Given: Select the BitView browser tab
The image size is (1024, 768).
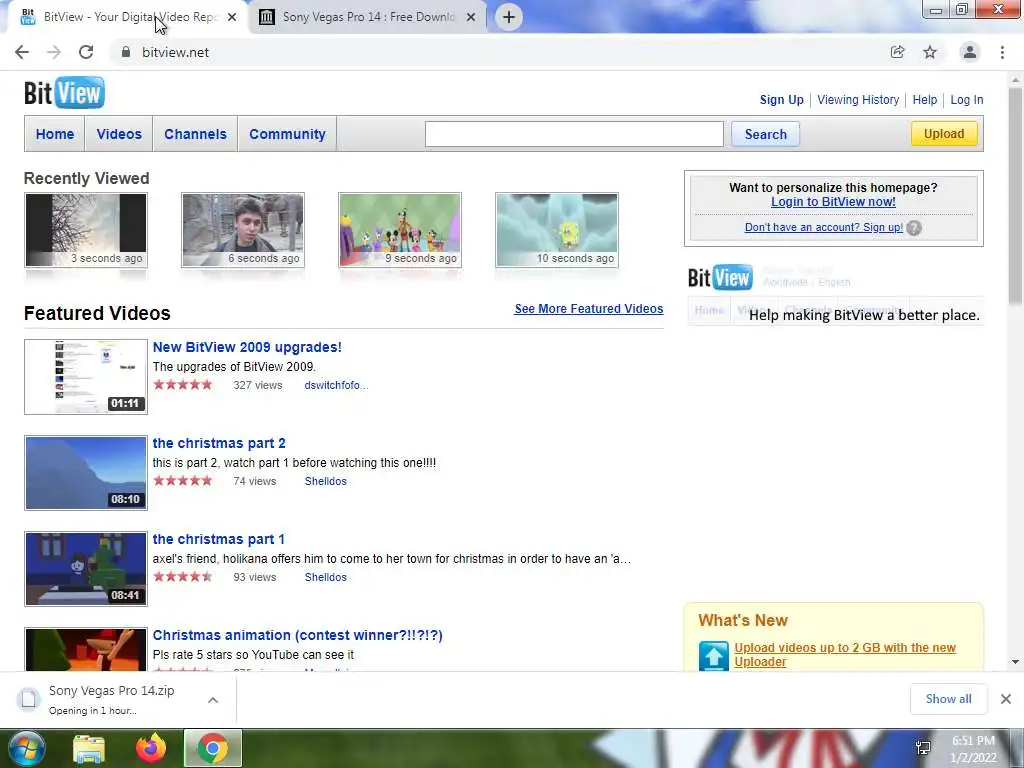Looking at the screenshot, I should click(128, 17).
